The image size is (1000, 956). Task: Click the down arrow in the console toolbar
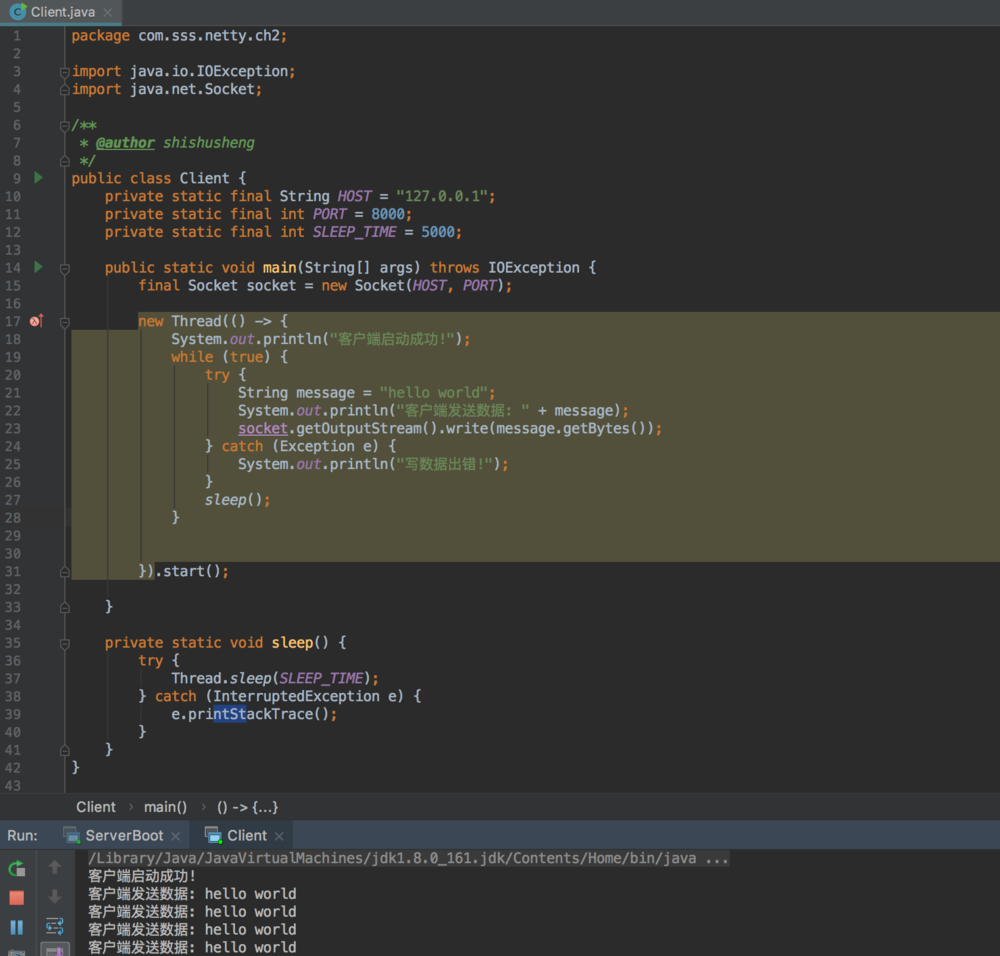55,897
